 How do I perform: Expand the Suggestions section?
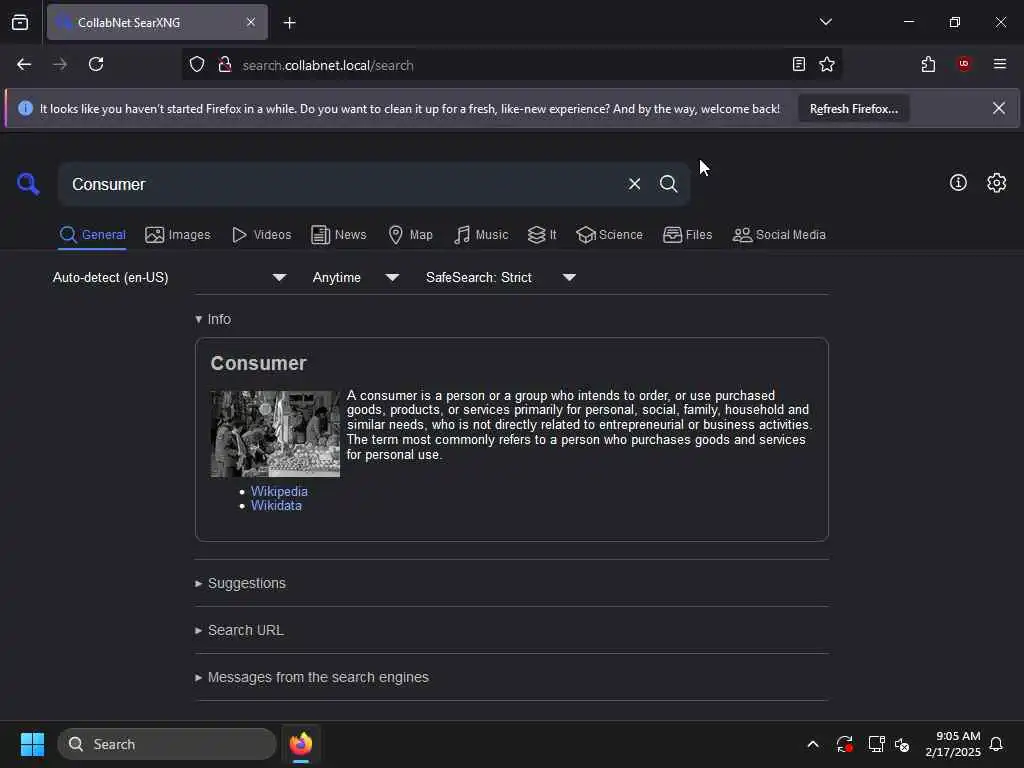pos(240,583)
